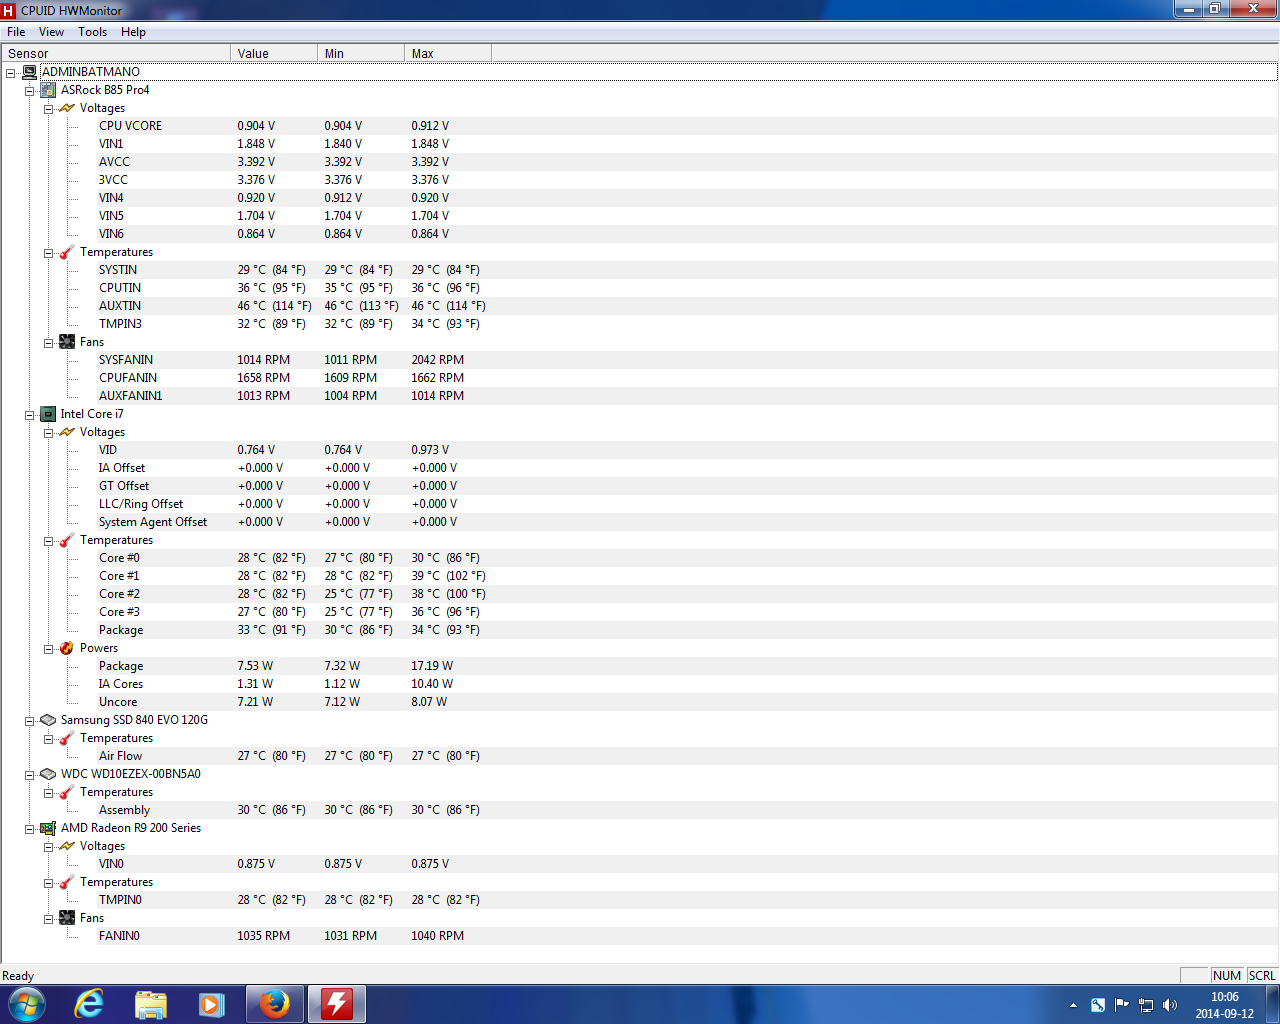Open Windows Media Player from the taskbar
1280x1024 pixels.
click(212, 1004)
